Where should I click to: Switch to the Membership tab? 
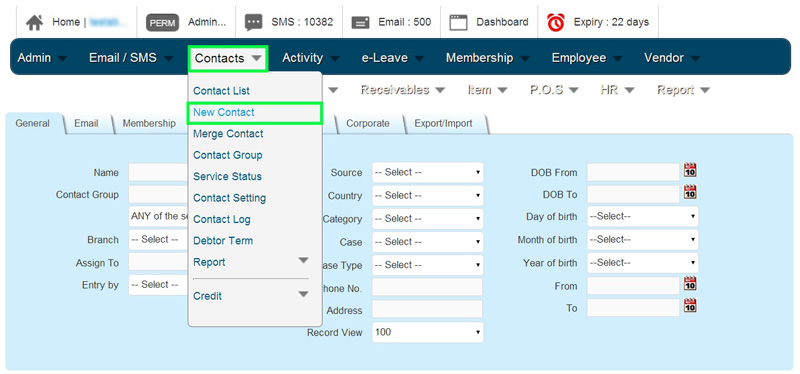(149, 123)
